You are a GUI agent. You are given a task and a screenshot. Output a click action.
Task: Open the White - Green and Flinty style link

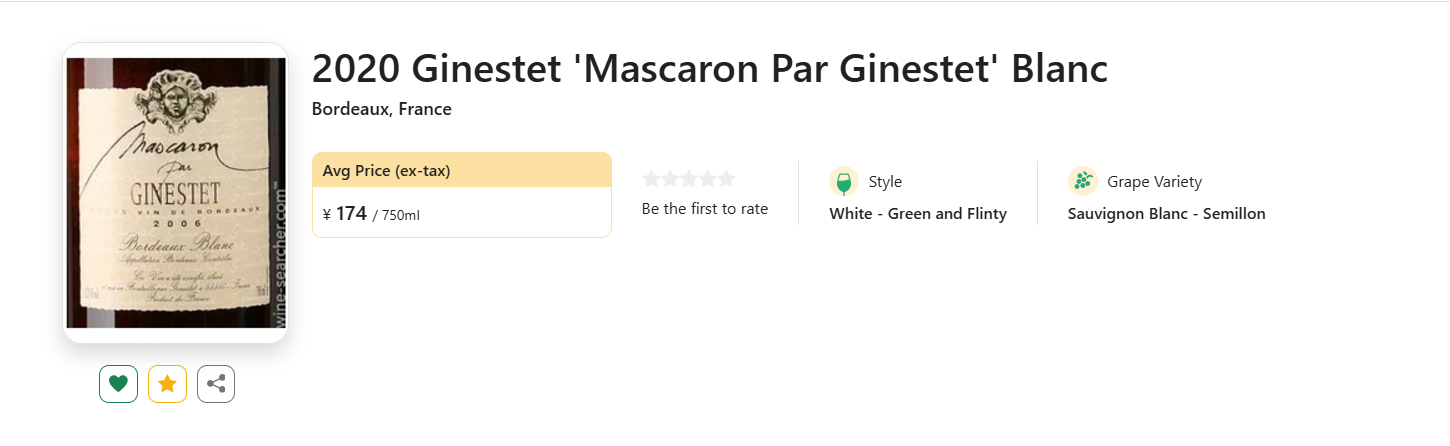(x=918, y=214)
